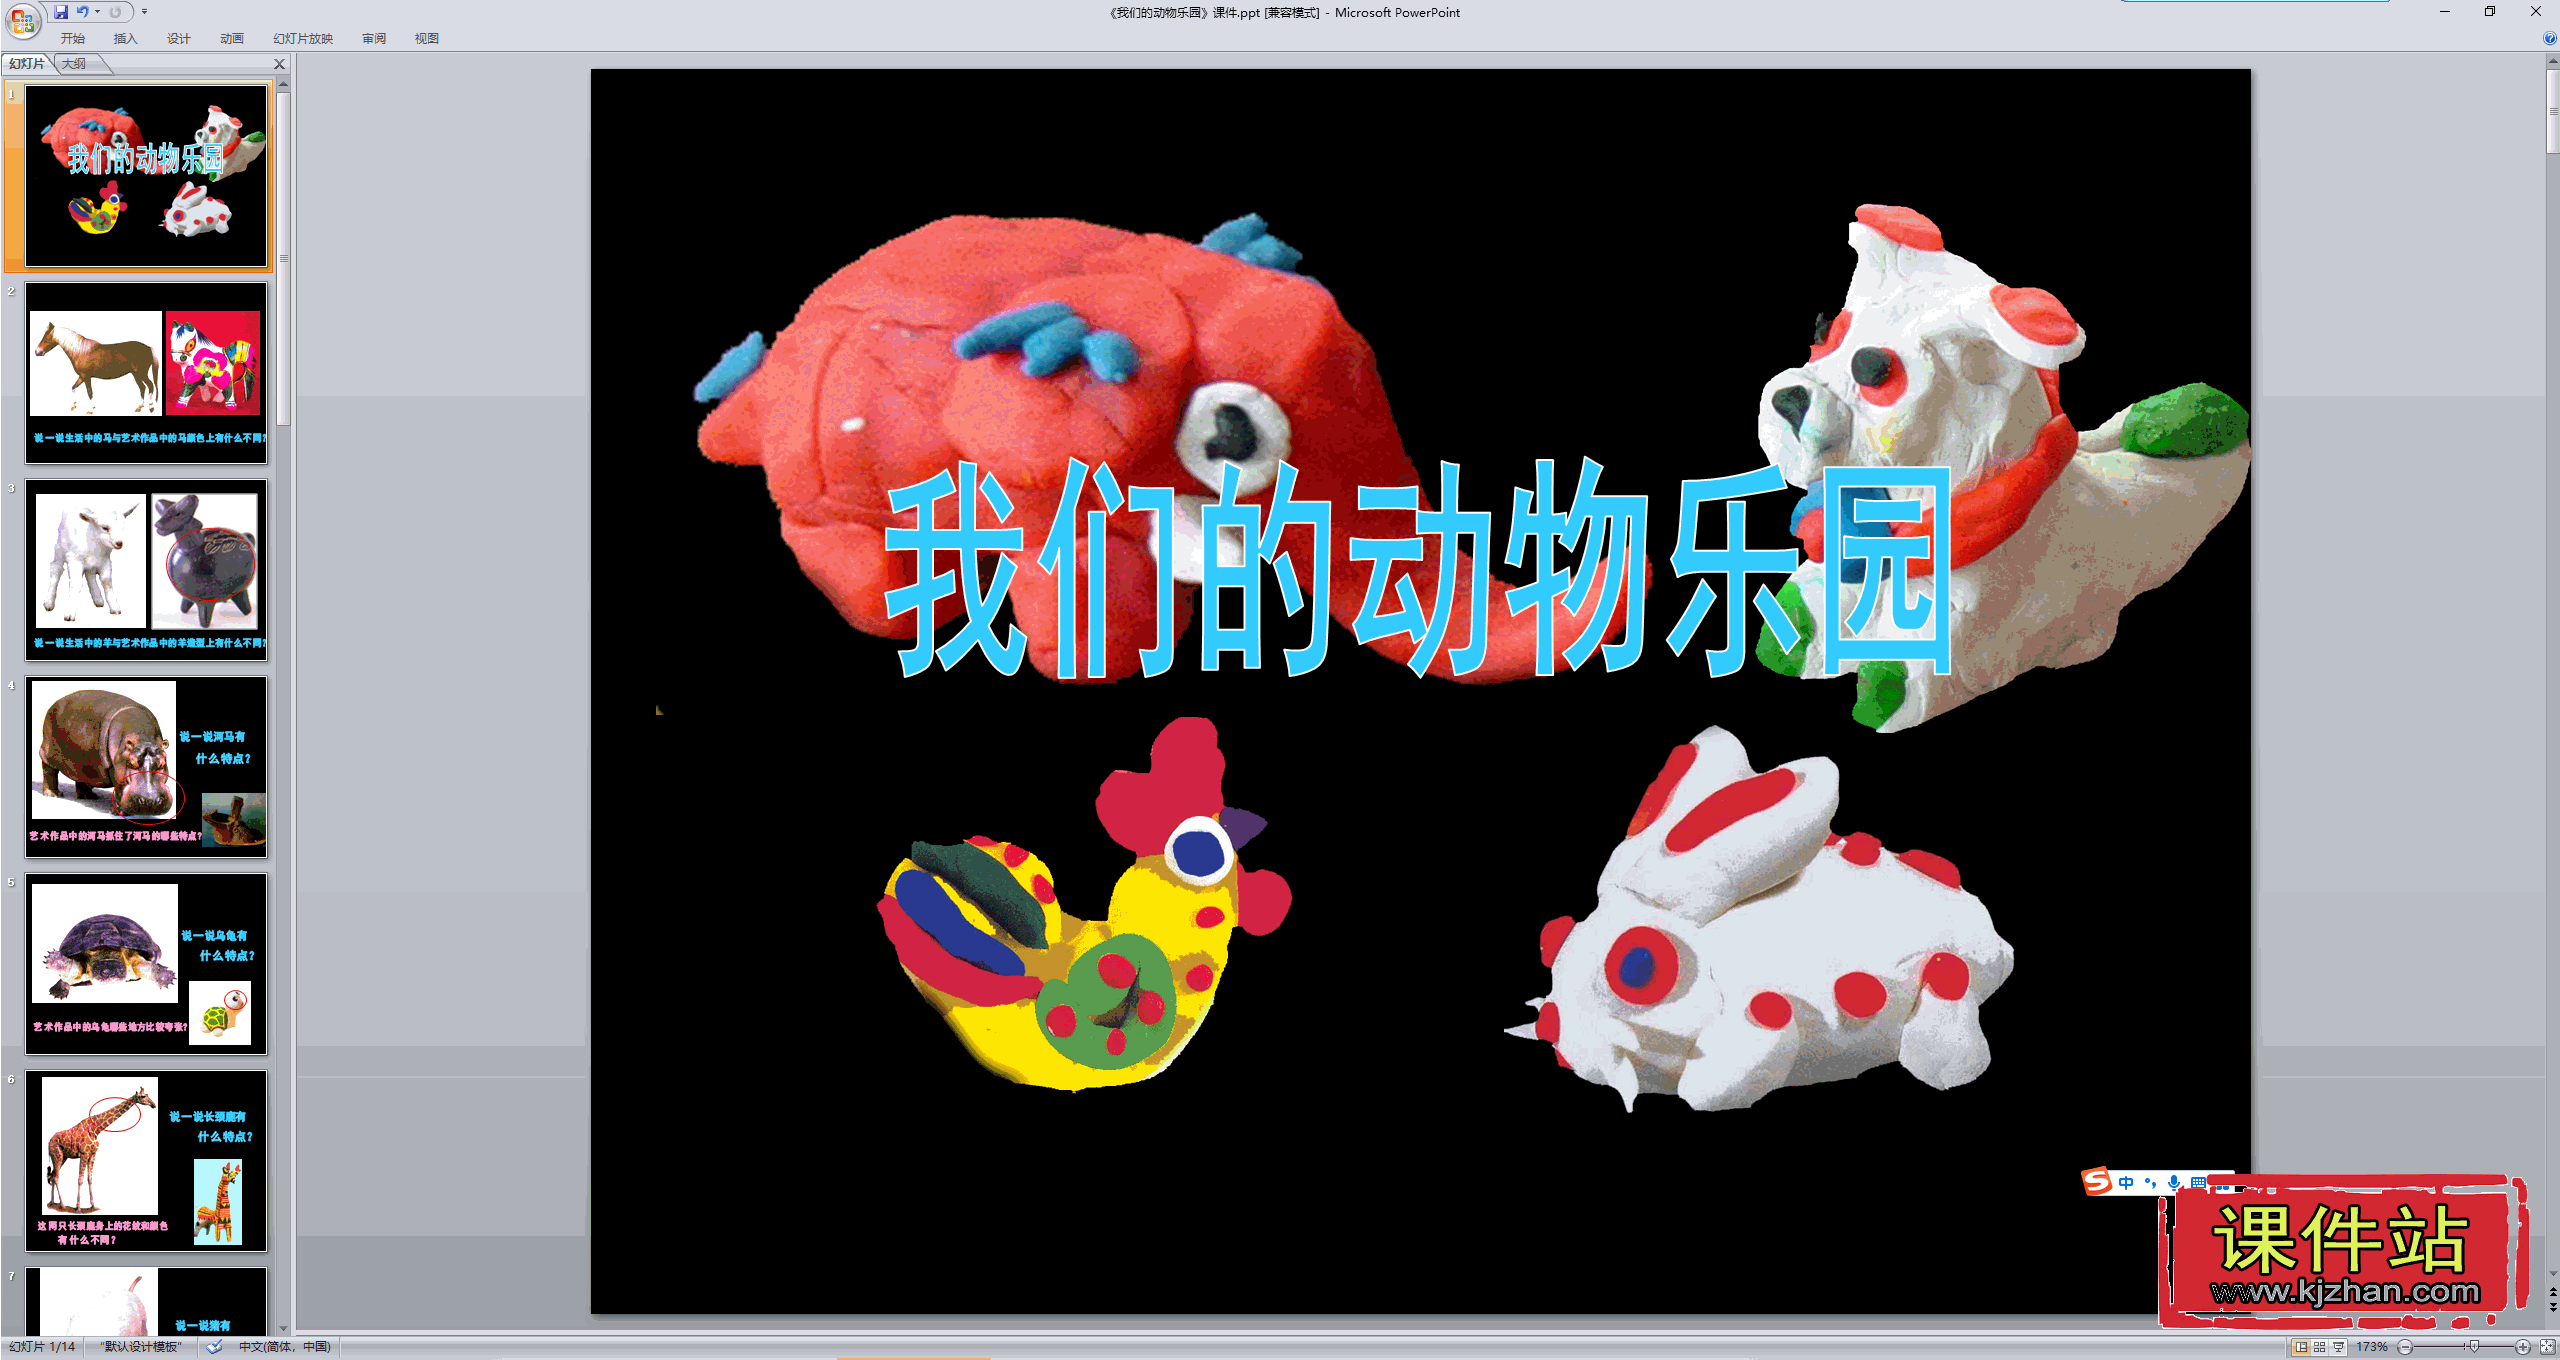
Task: Switch to the 大纲 outline tab
Action: [74, 63]
